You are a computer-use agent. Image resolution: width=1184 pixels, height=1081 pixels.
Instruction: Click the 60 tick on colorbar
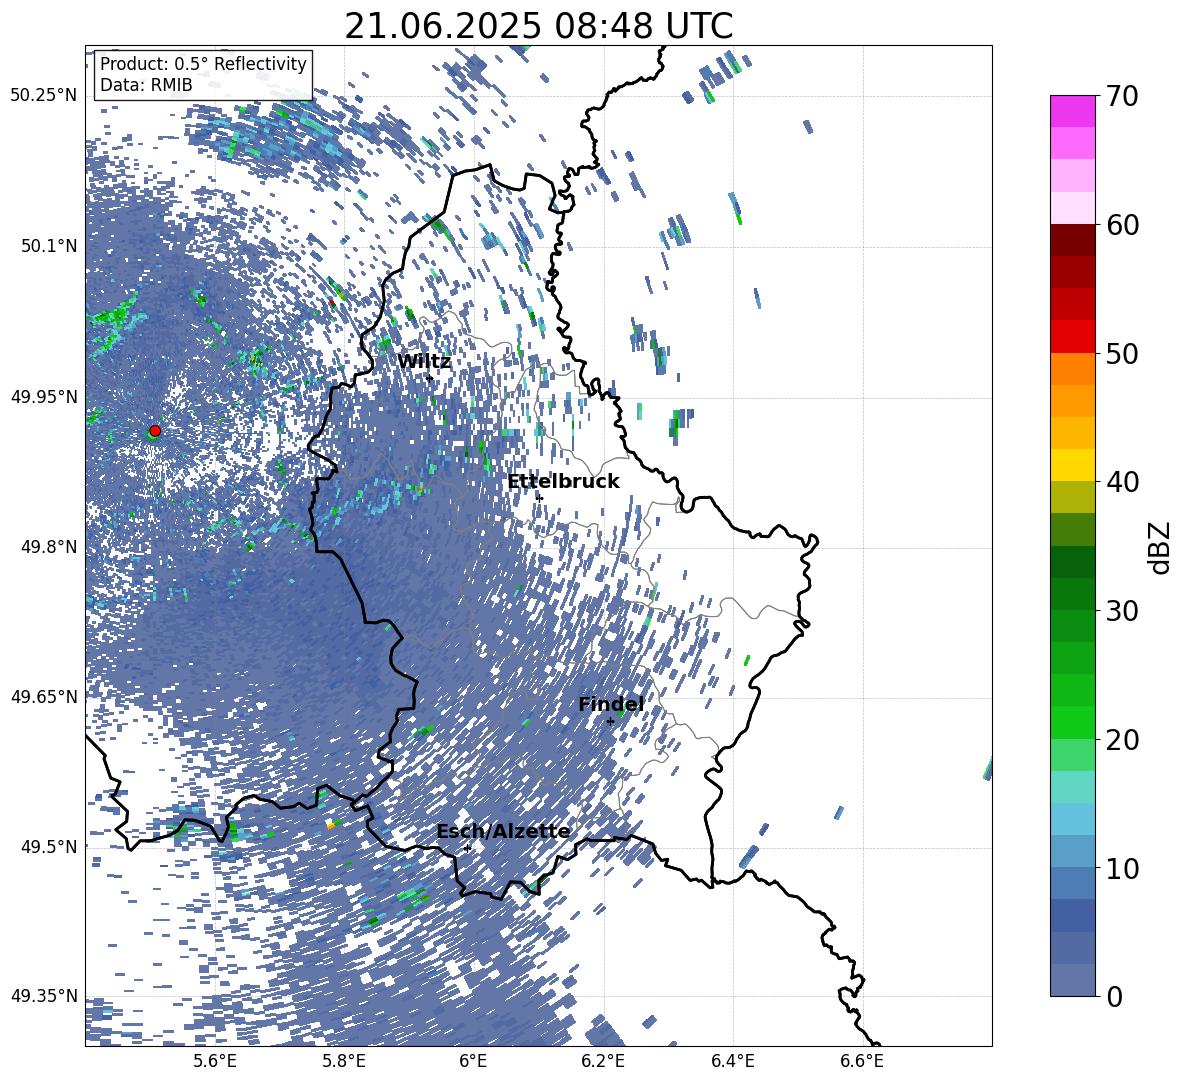click(1123, 225)
